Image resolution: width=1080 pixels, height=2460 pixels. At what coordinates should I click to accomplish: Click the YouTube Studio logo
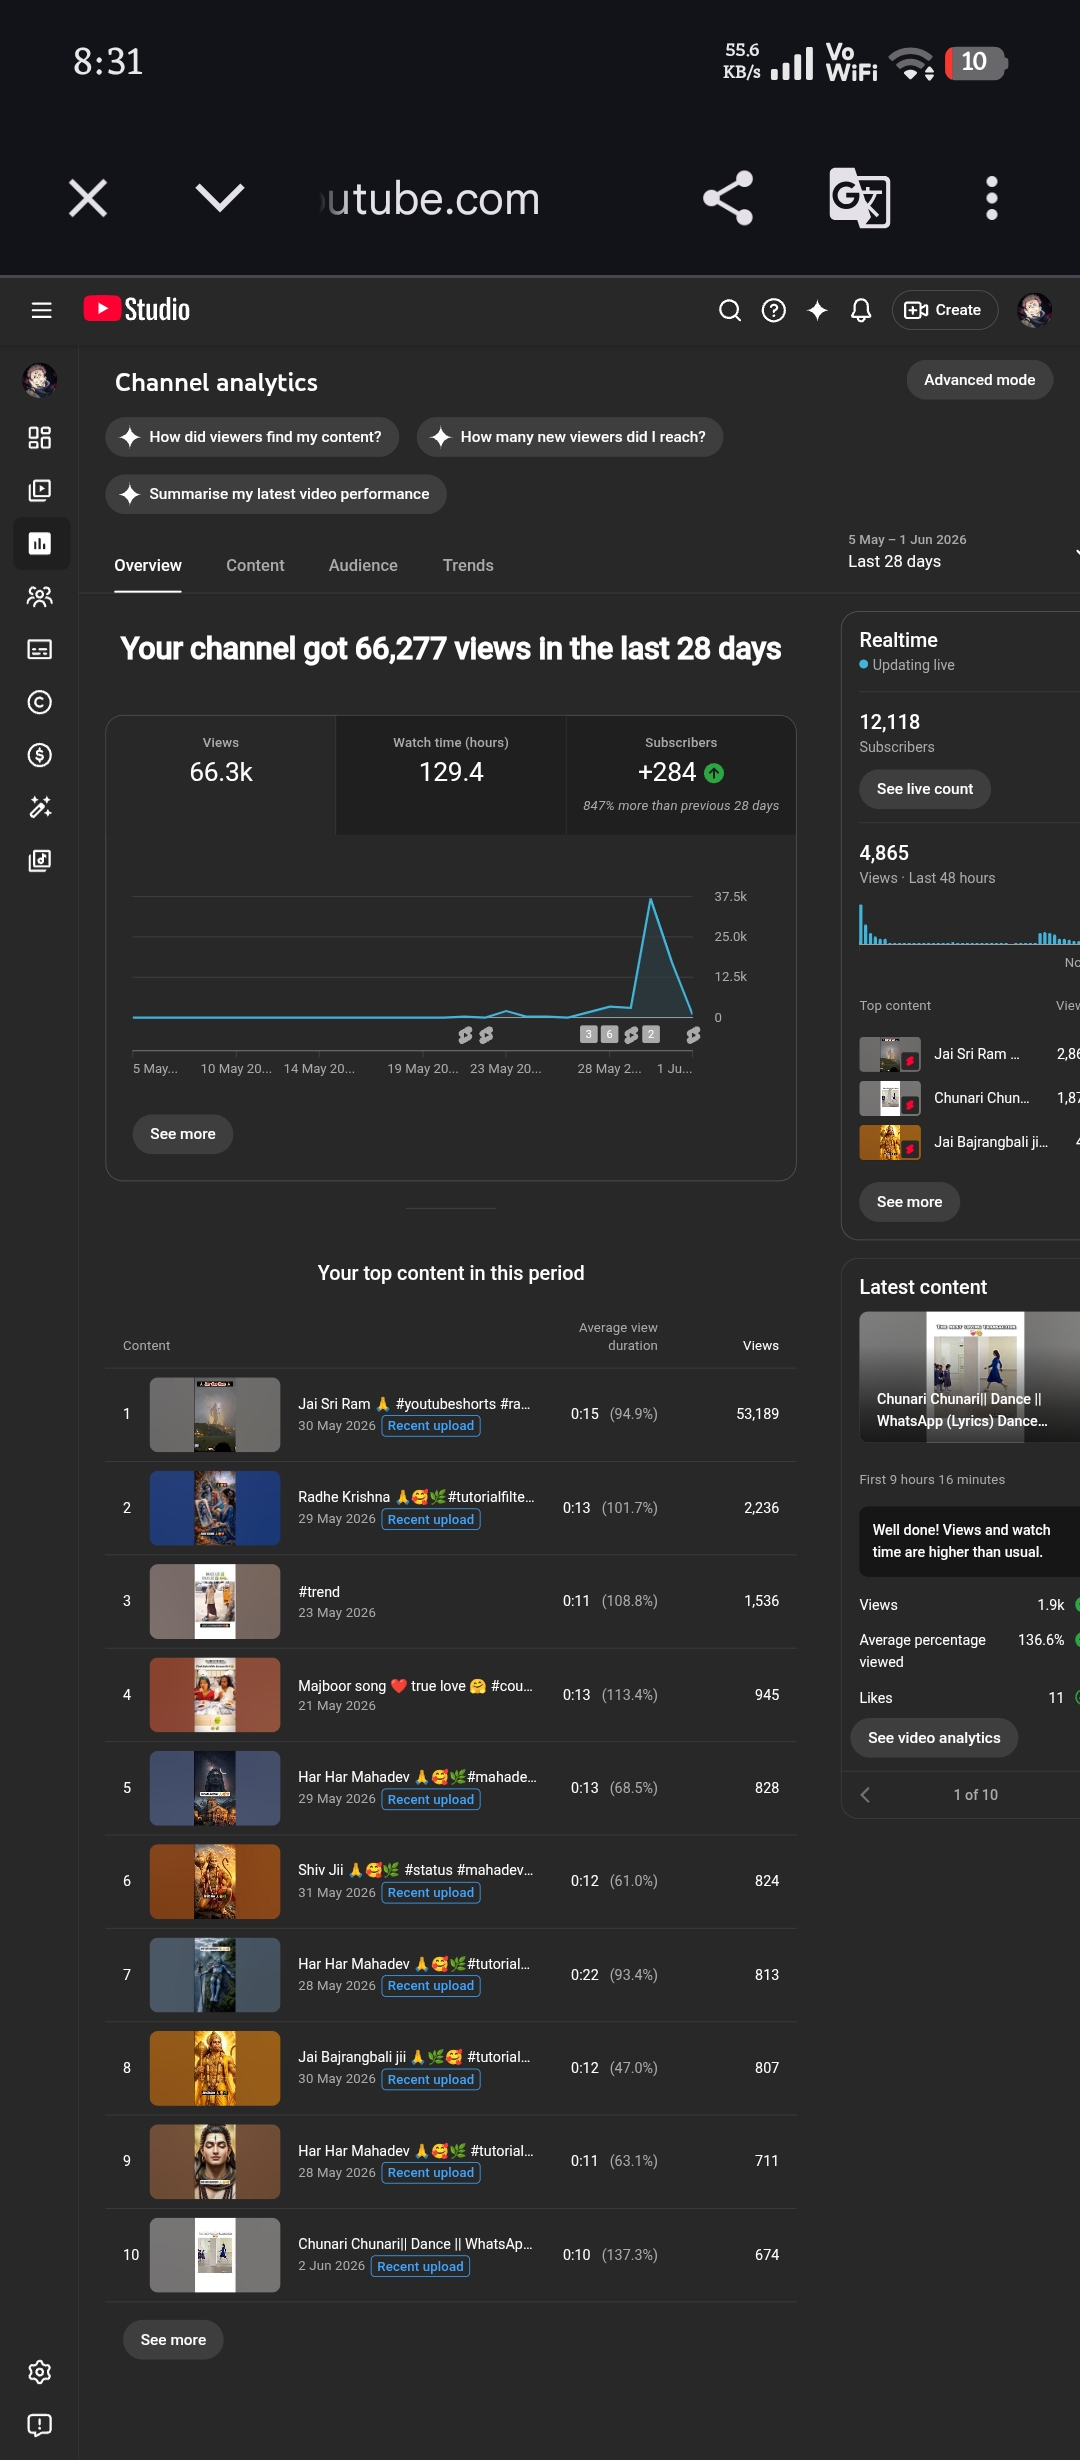click(137, 309)
